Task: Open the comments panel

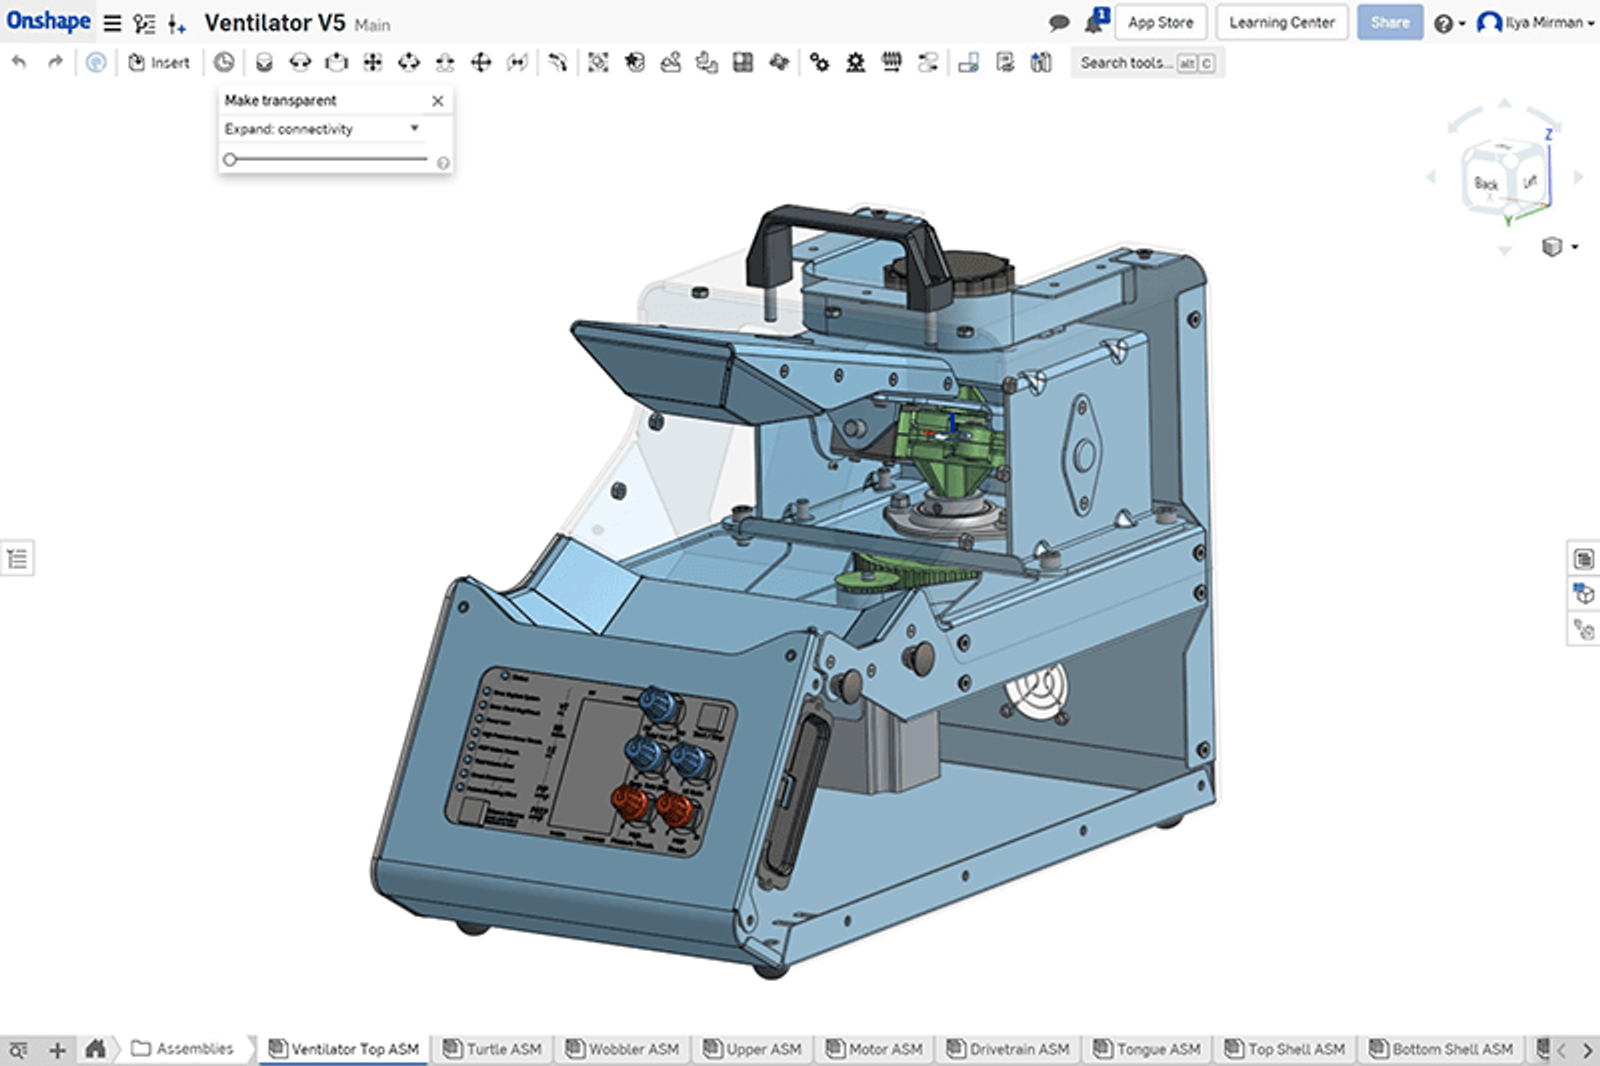Action: tap(1058, 22)
